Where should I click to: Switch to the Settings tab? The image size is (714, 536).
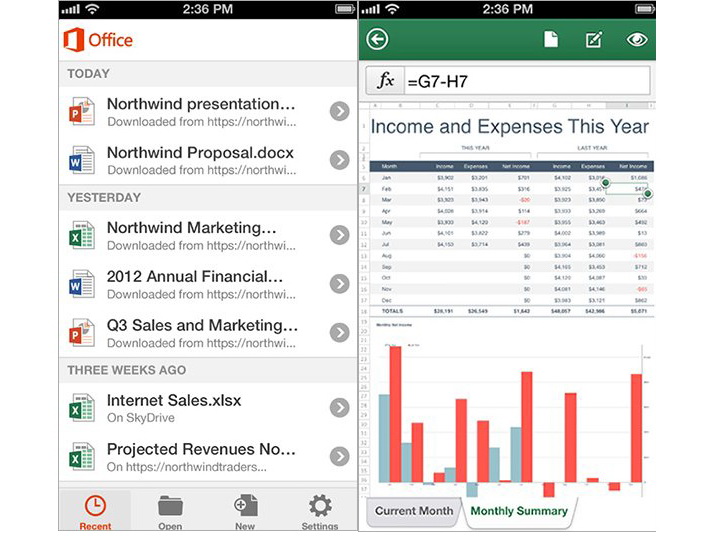[320, 511]
